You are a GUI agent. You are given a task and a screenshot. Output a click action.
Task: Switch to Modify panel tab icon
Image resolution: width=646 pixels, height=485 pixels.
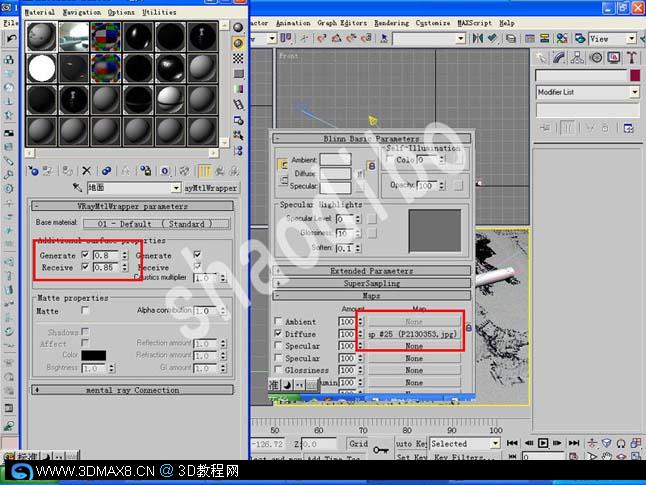tap(559, 58)
